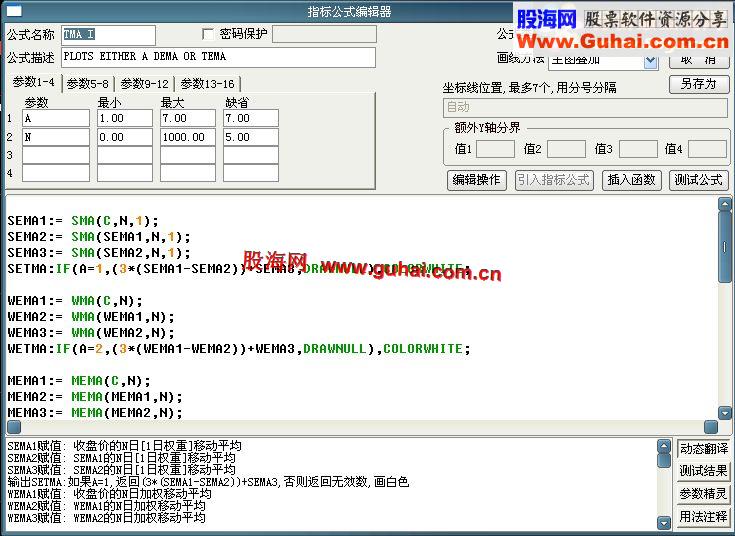Click the line WEMA2:= WMA(WEMA1,N);
The image size is (735, 536).
pos(91,317)
